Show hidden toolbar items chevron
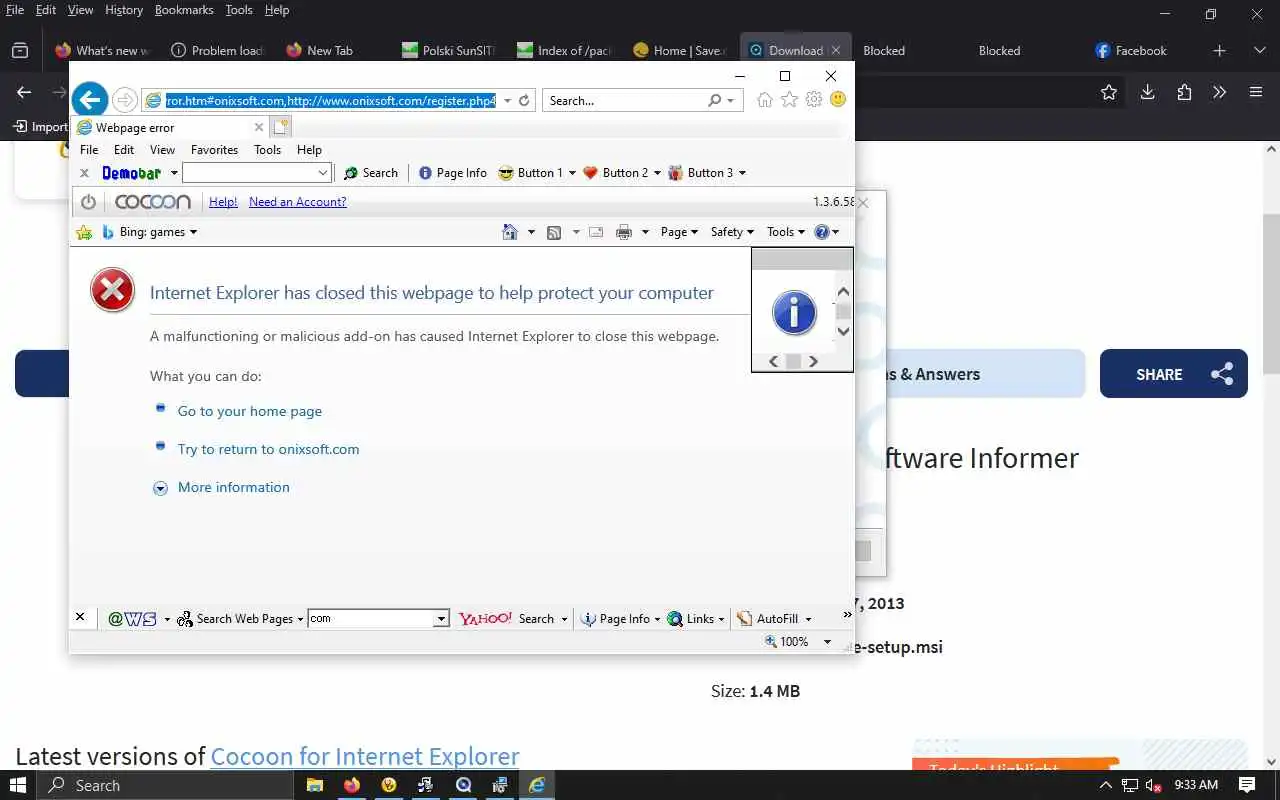This screenshot has height=800, width=1280. [847, 616]
